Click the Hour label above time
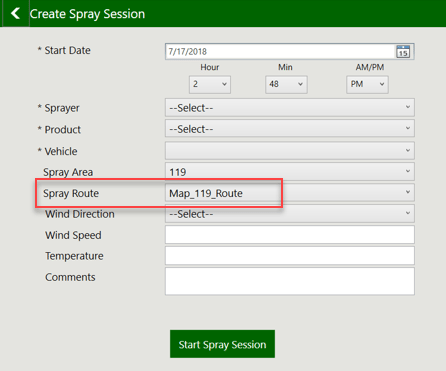The height and width of the screenshot is (371, 446). [x=210, y=67]
